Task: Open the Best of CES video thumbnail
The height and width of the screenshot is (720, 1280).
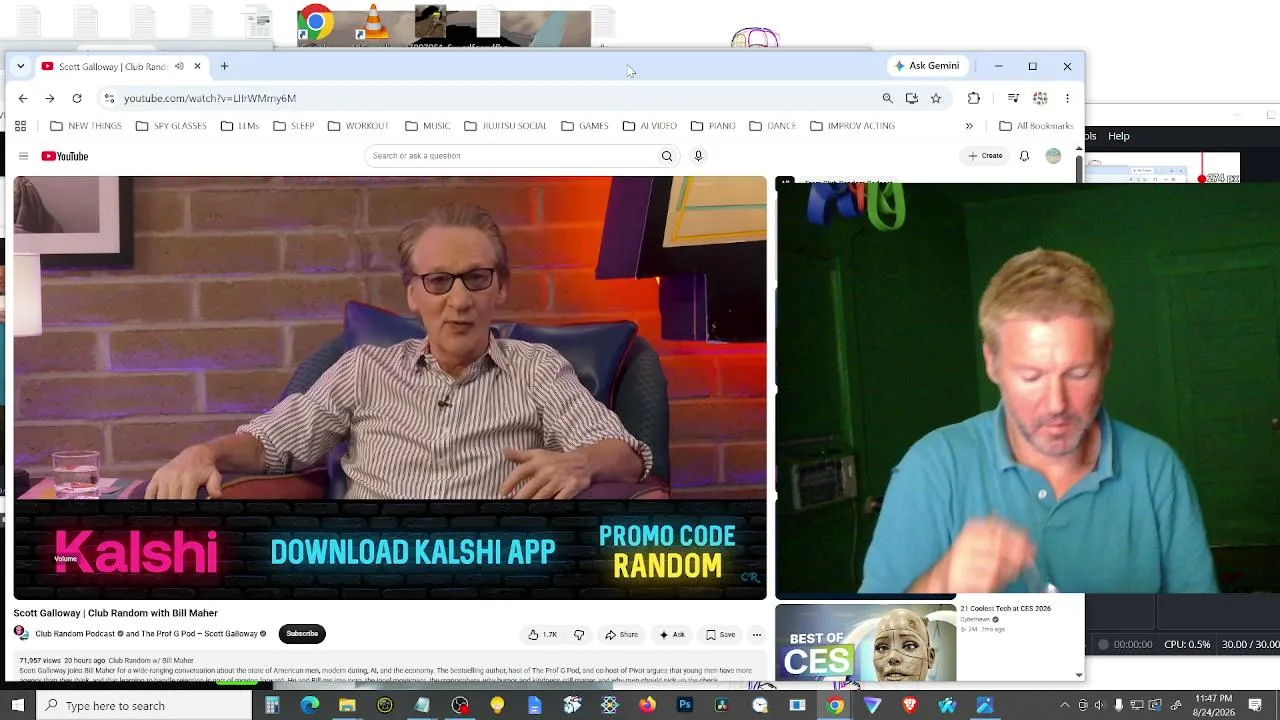Action: 865,641
